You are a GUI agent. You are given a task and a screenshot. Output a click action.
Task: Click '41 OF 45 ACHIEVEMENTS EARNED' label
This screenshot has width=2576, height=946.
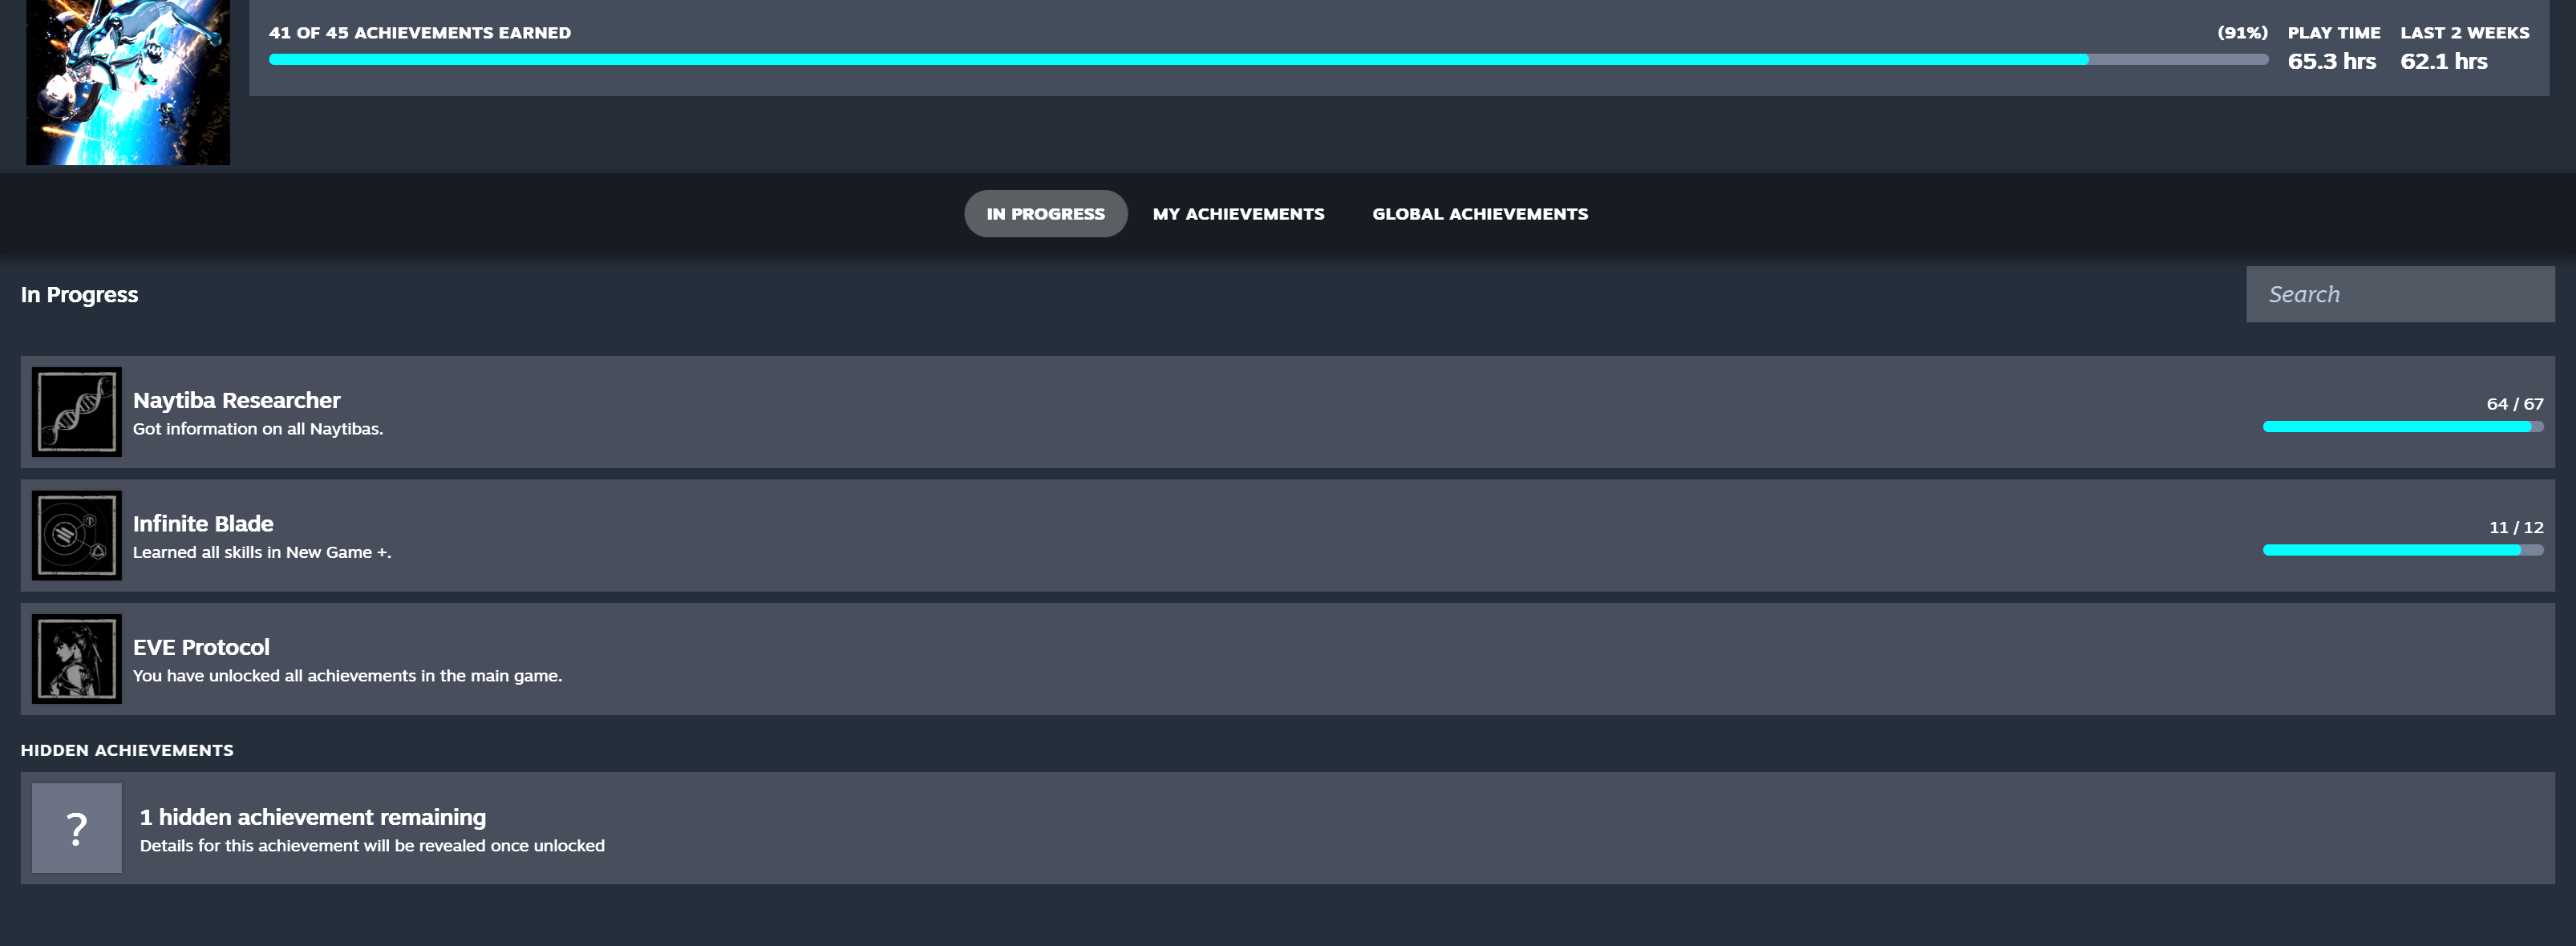point(420,33)
